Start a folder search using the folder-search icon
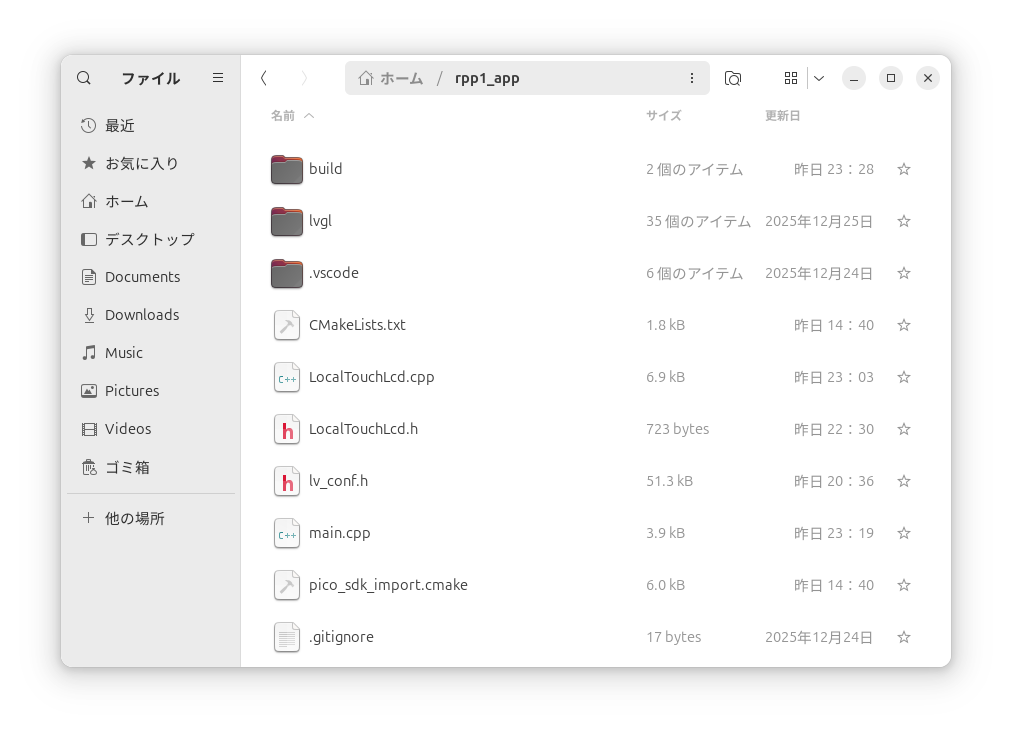 733,78
